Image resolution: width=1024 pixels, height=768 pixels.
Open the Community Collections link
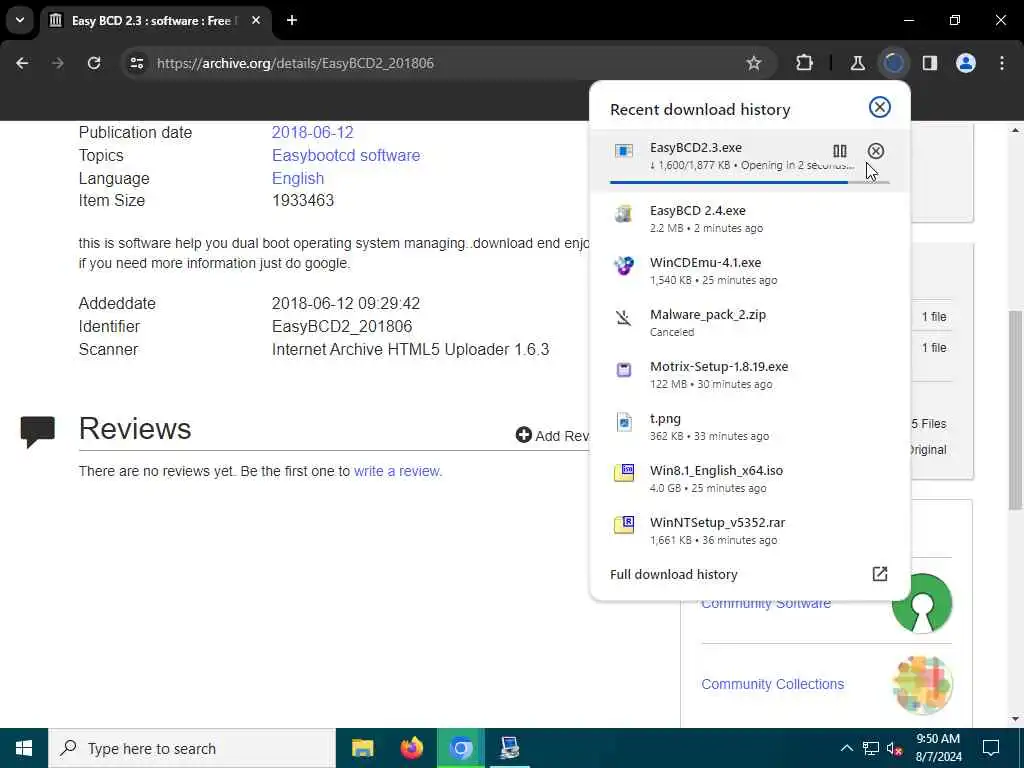point(773,684)
